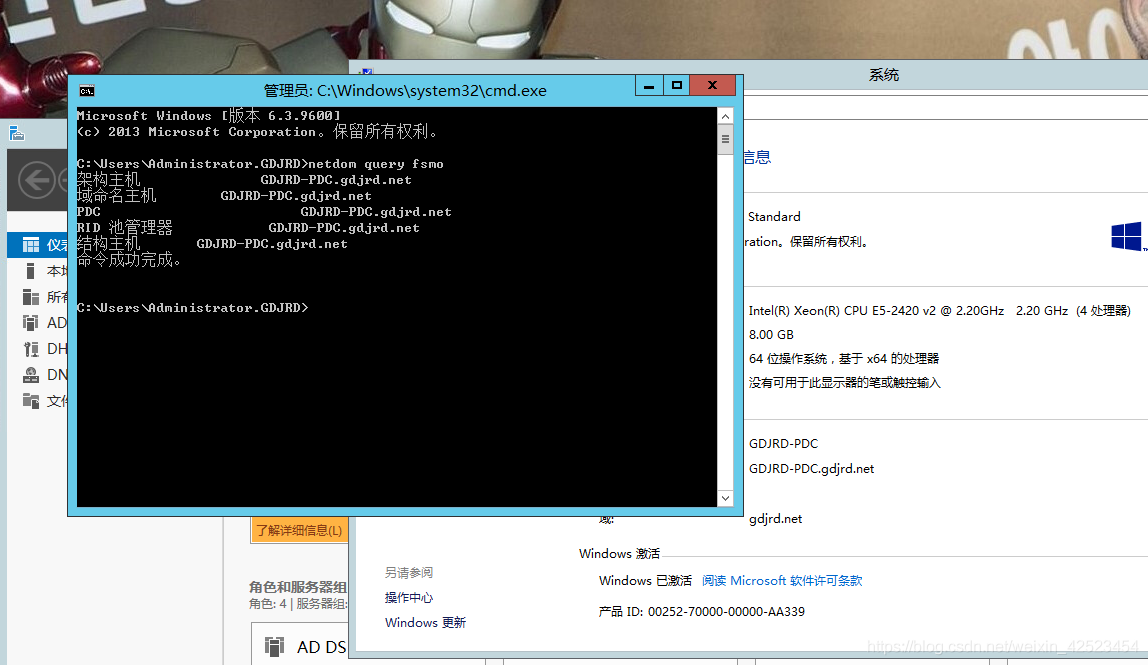Select the DNS sidebar icon

31,375
